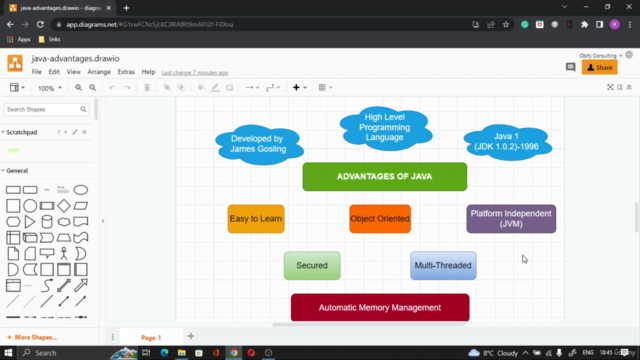Click the More Shapes button

tap(32, 337)
